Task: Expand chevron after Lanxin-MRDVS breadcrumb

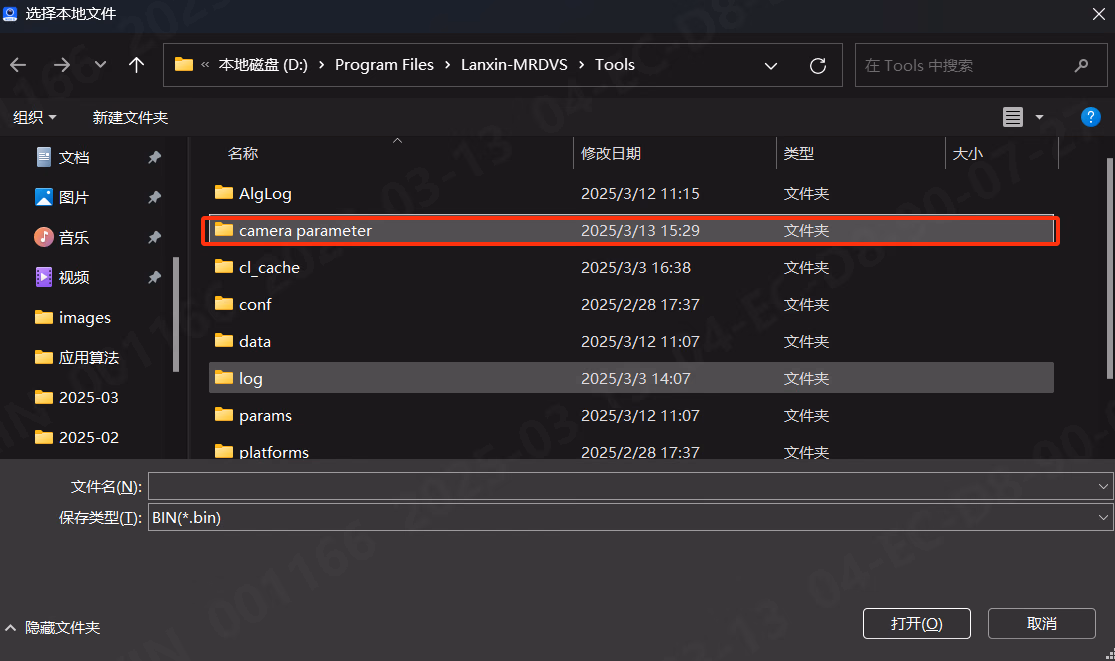Action: click(582, 65)
